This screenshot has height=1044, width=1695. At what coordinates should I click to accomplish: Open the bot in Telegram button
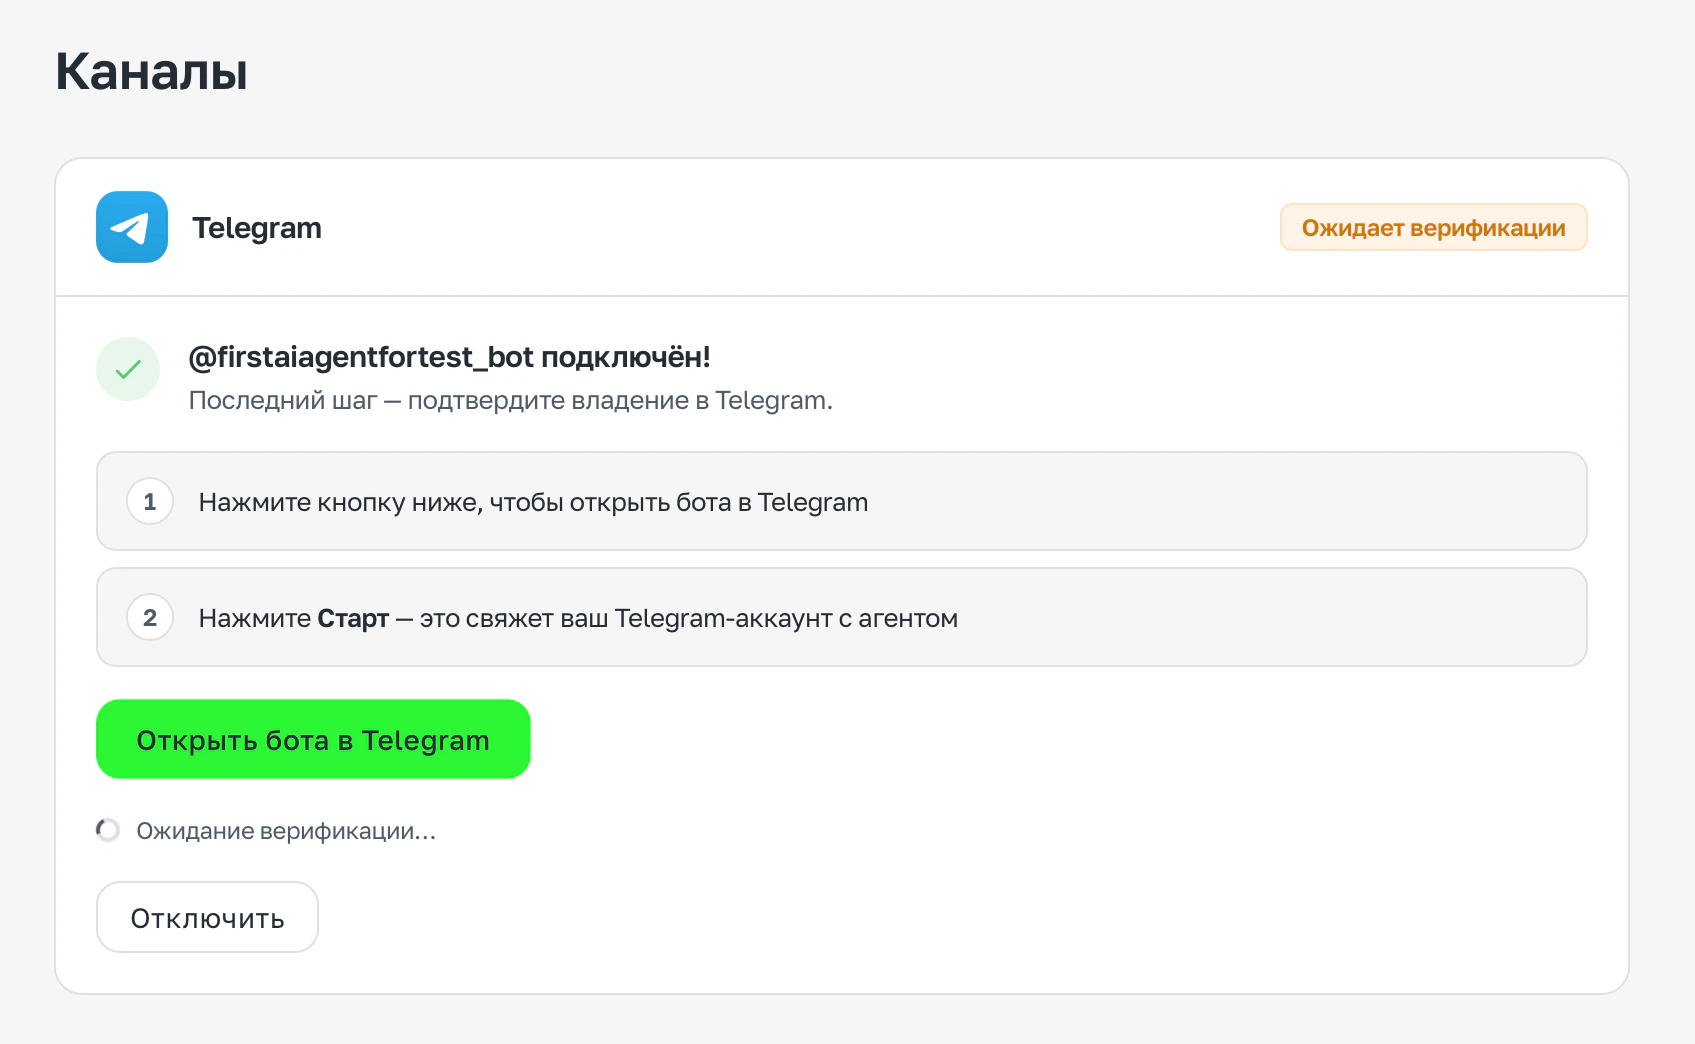(x=313, y=739)
